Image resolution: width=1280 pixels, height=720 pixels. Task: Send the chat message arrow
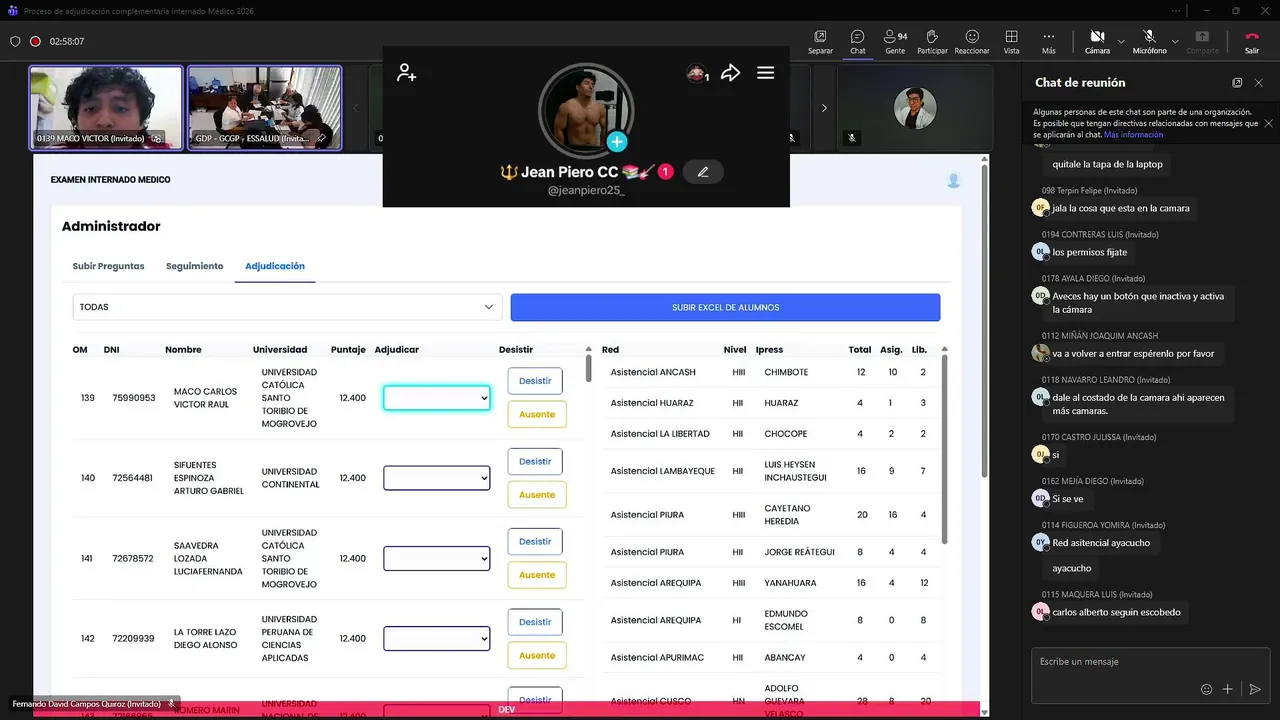[x=1255, y=689]
